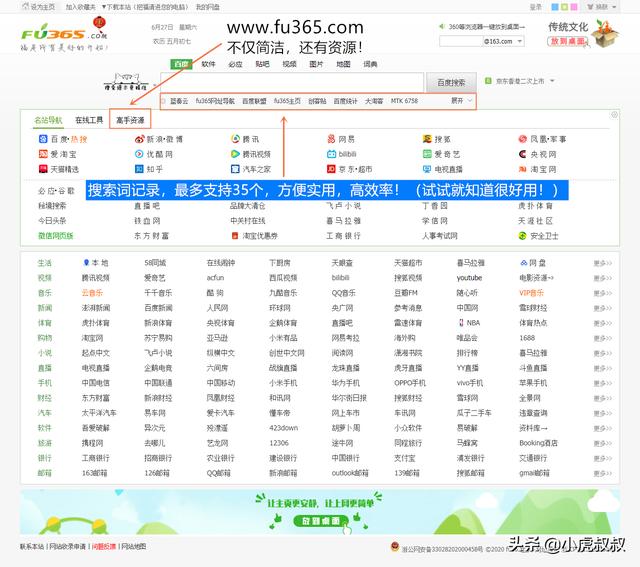The image size is (640, 567).
Task: Open the red JD icon beside 京东·超市
Action: point(331,169)
